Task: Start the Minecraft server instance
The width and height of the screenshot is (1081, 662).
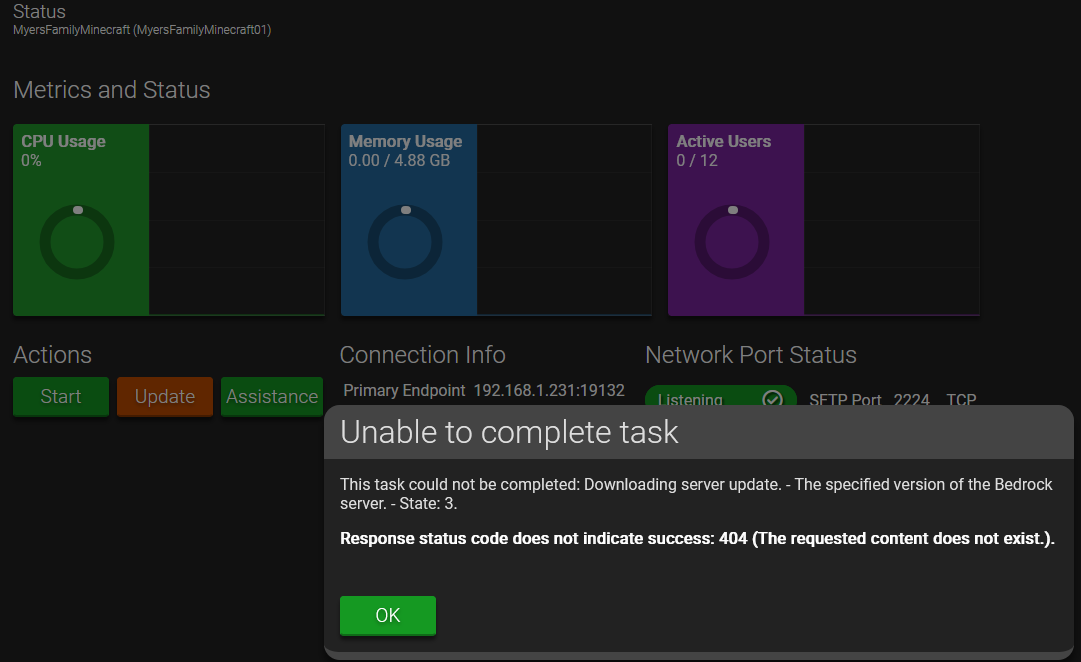Action: (x=61, y=396)
